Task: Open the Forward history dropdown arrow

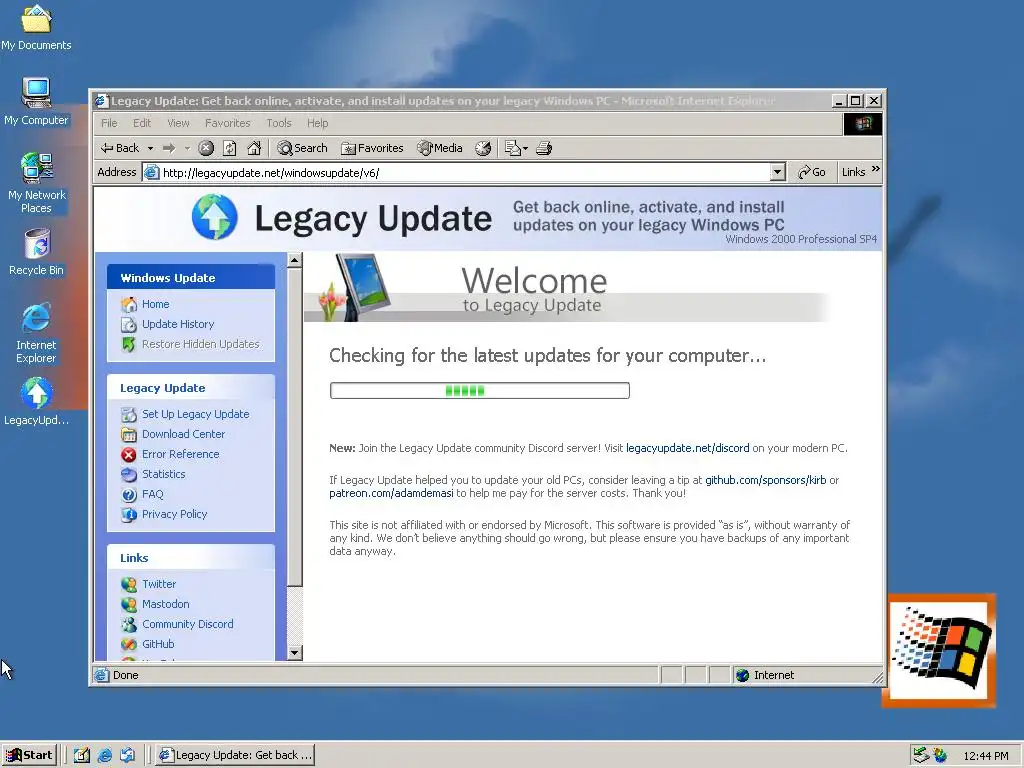Action: click(187, 148)
